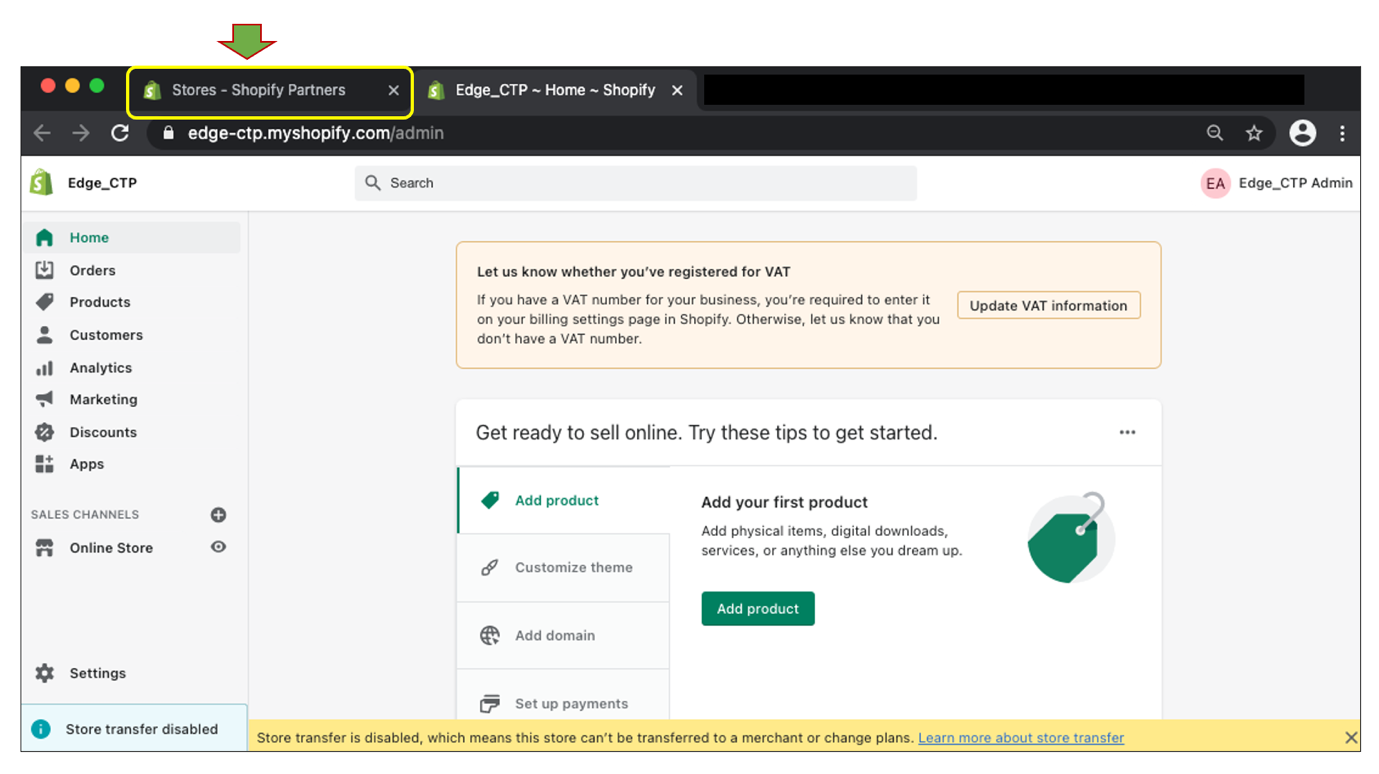This screenshot has height=774, width=1379.
Task: Click the Online Store storefront icon
Action: (44, 548)
